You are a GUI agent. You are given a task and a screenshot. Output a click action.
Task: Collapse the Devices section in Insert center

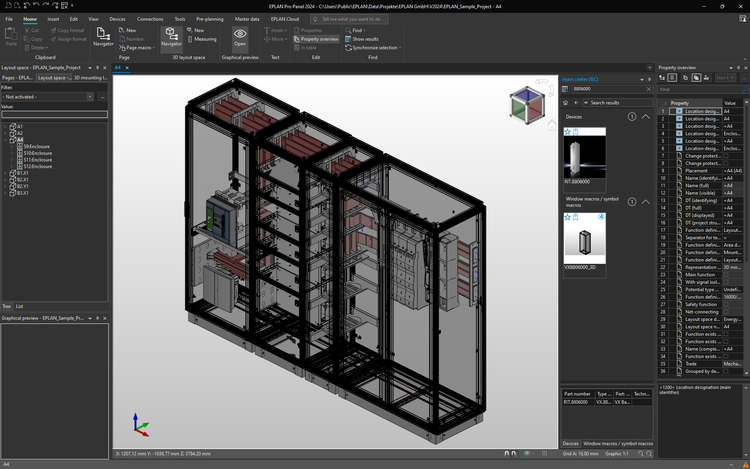pyautogui.click(x=645, y=117)
